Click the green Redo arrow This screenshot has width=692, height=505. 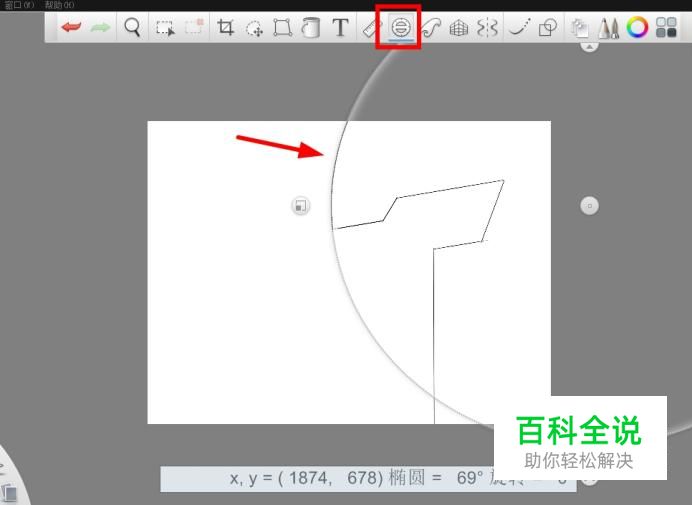click(x=100, y=27)
